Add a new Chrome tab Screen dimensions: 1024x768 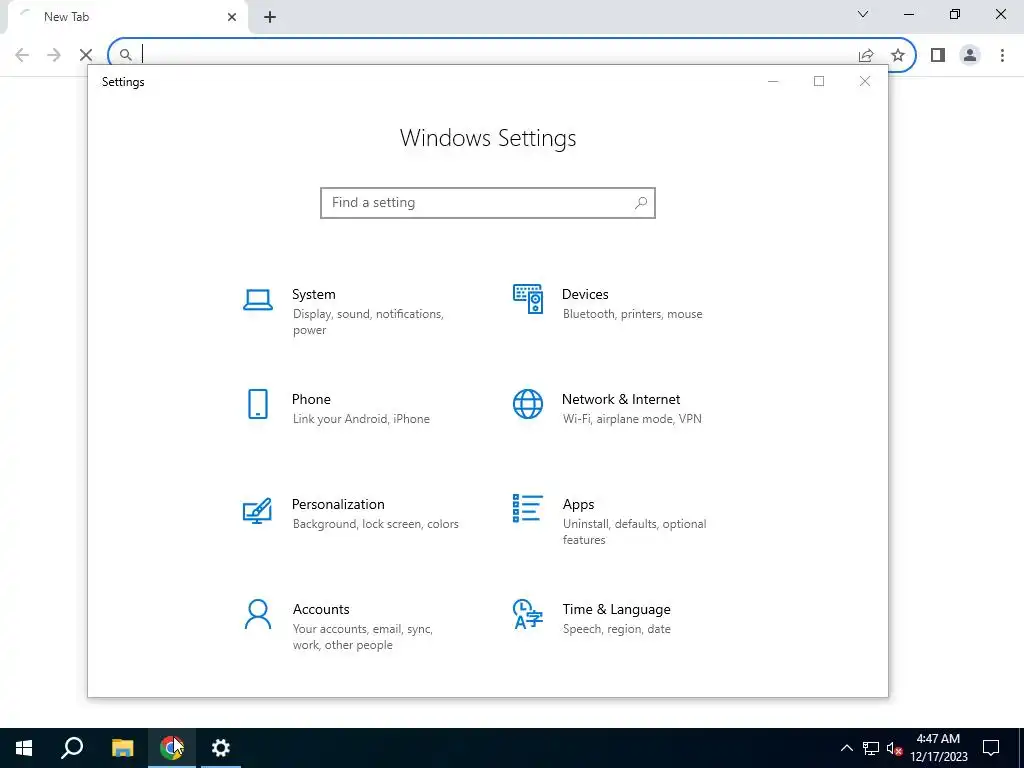point(270,18)
